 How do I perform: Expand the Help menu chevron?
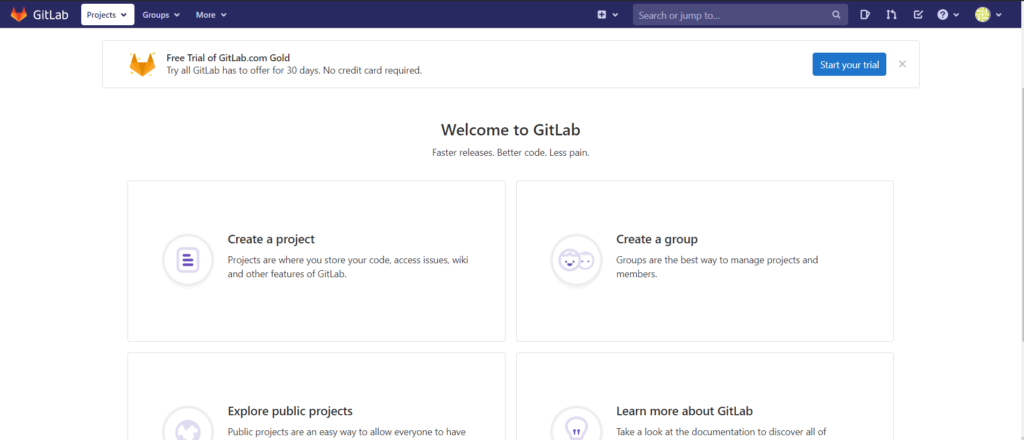pos(957,14)
